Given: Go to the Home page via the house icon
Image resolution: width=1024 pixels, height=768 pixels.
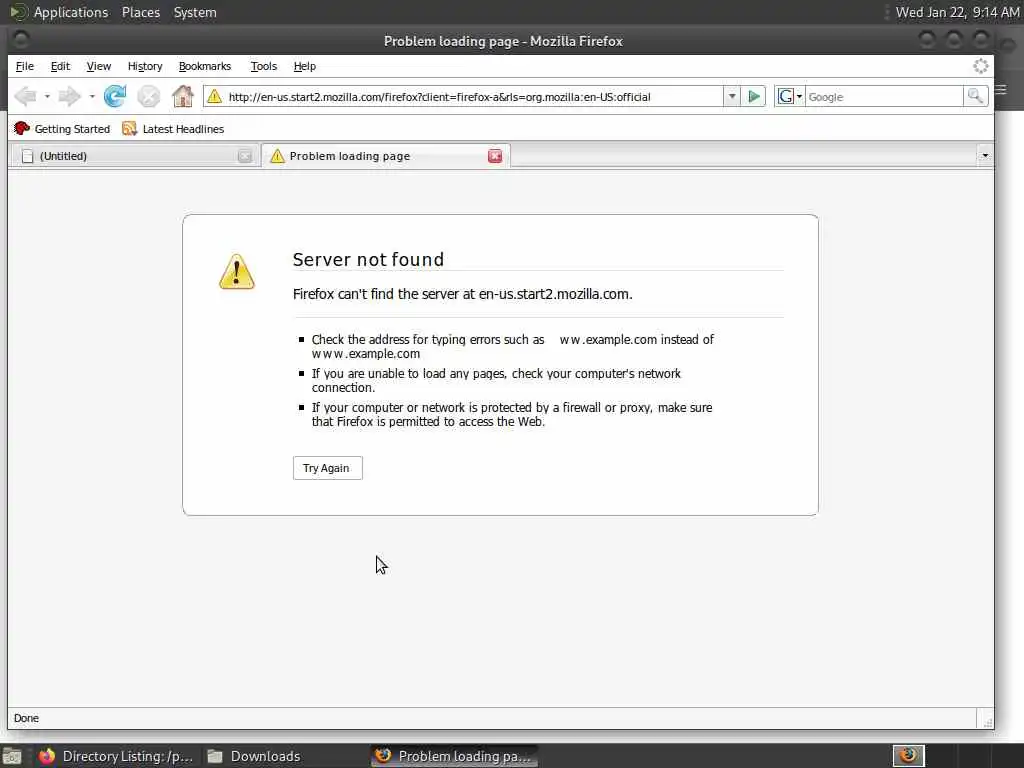Looking at the screenshot, I should 183,97.
